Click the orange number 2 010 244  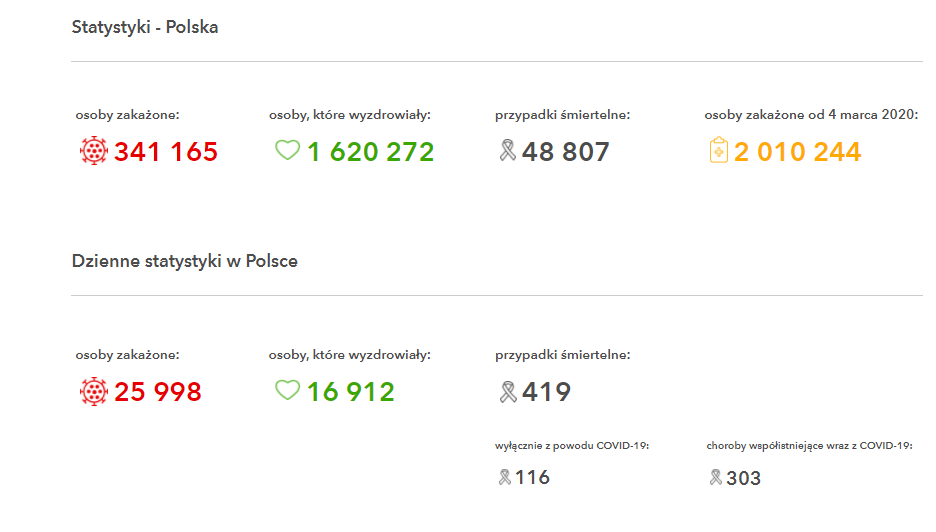tap(797, 152)
